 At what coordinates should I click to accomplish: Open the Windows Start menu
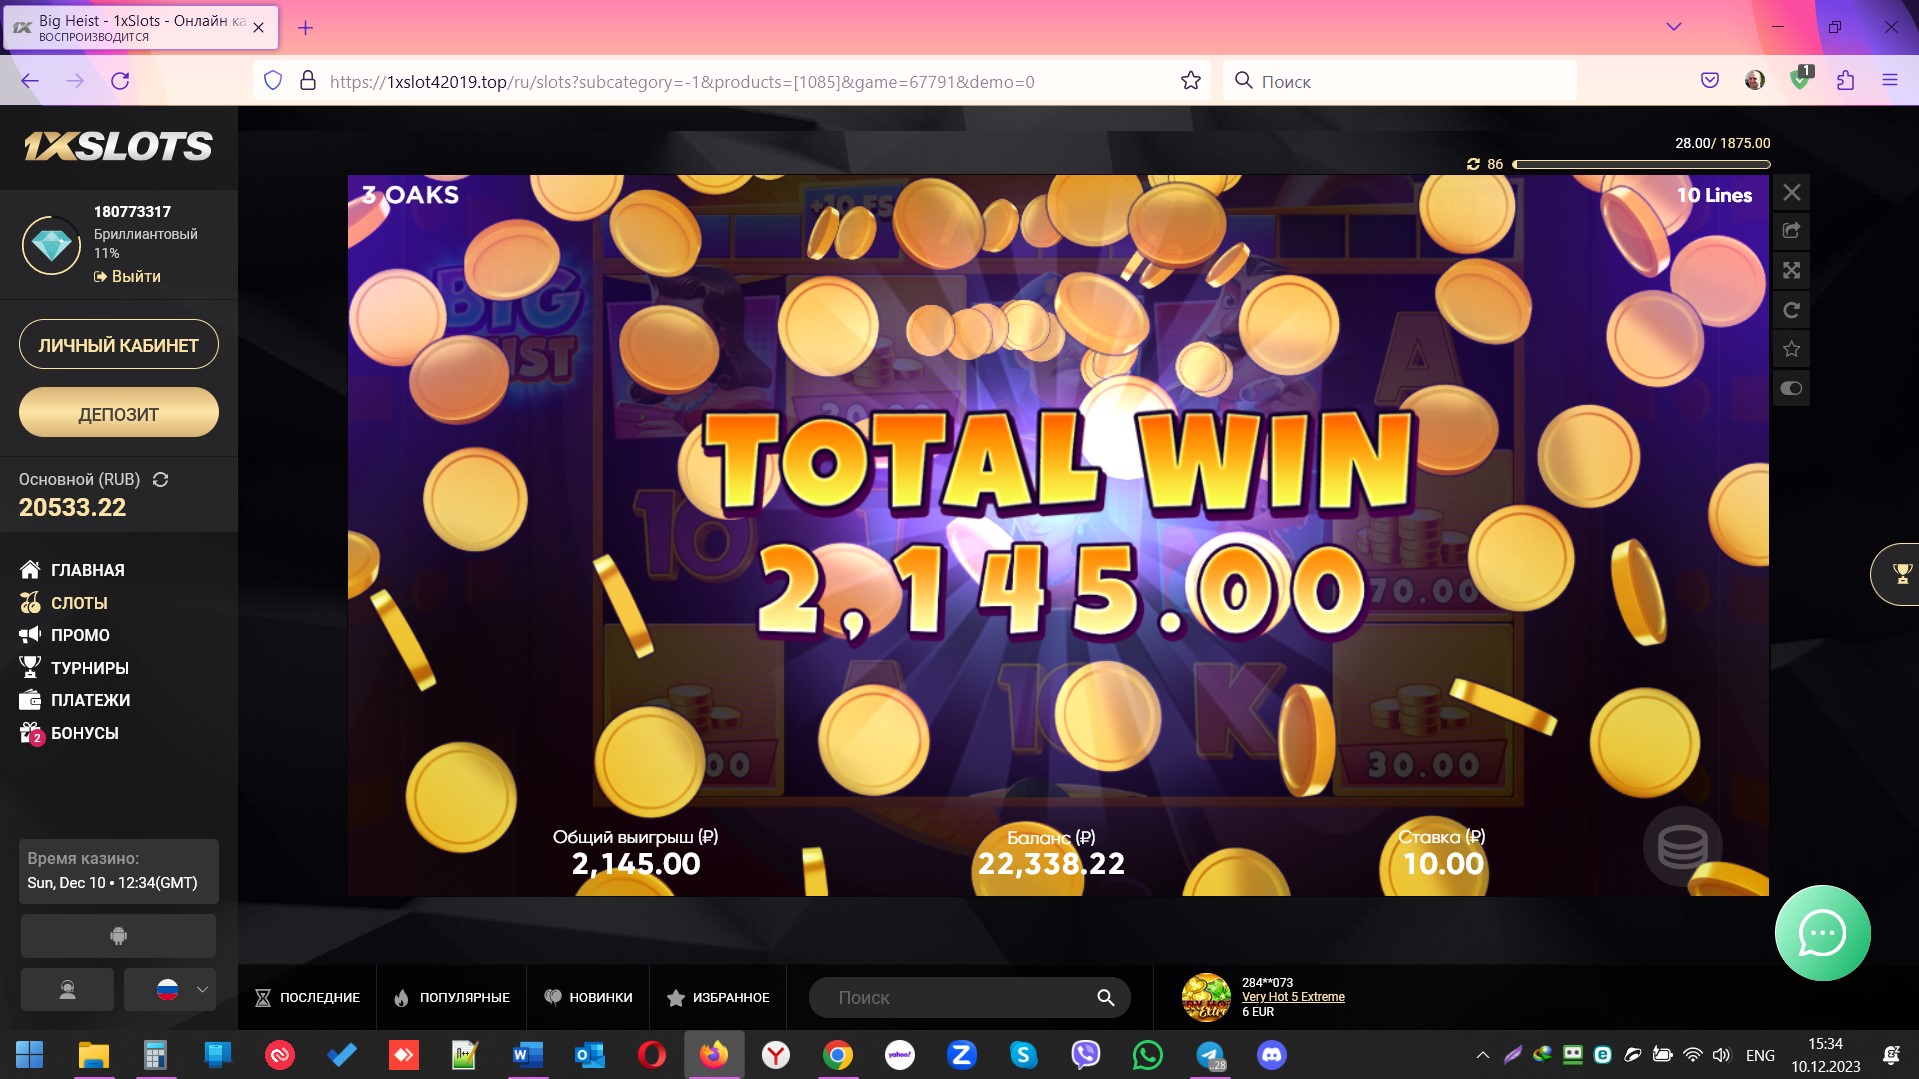tap(29, 1055)
